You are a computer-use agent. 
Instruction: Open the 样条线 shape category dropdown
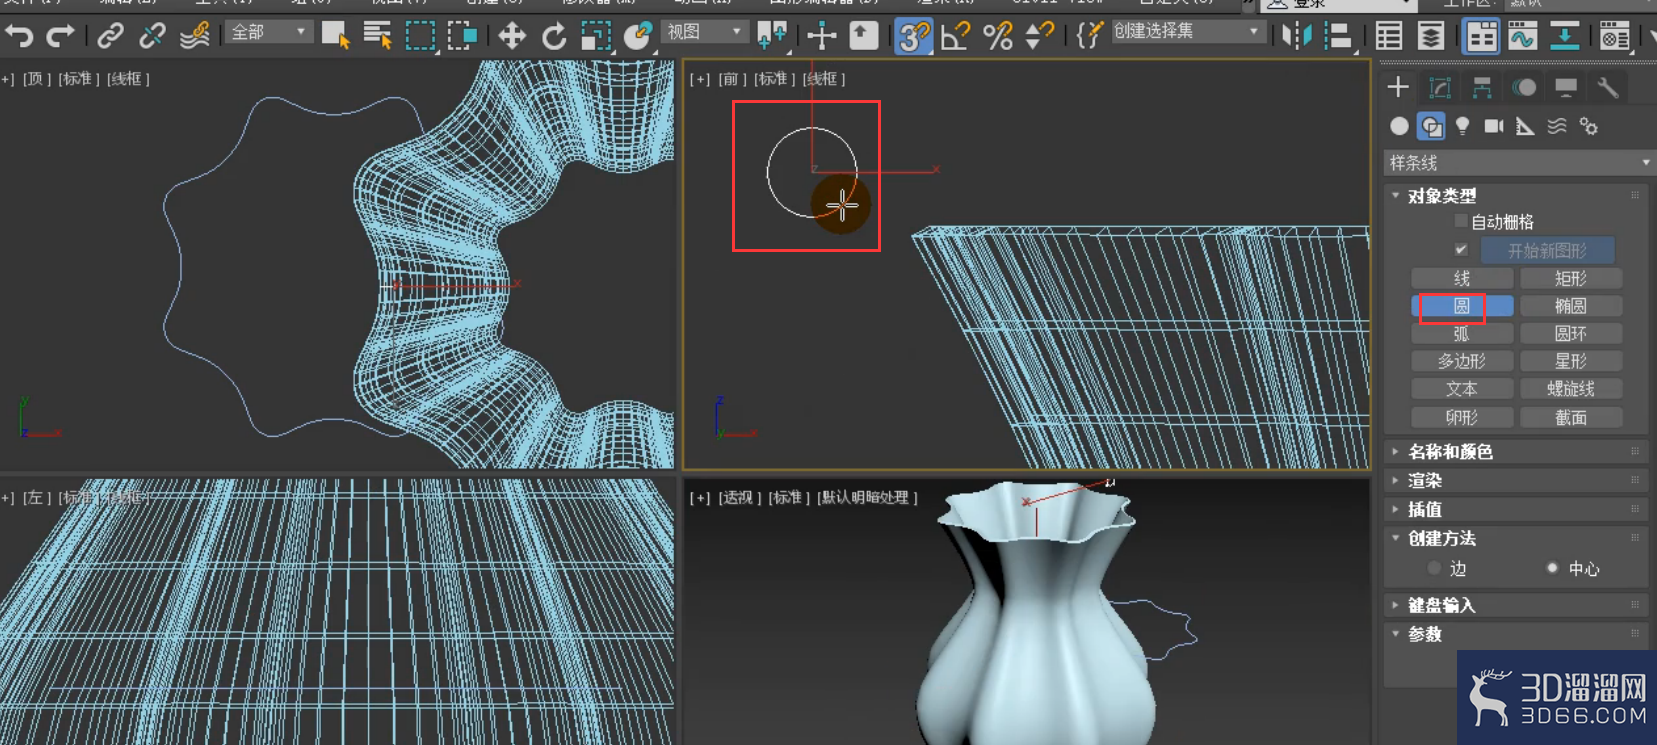[x=1518, y=163]
